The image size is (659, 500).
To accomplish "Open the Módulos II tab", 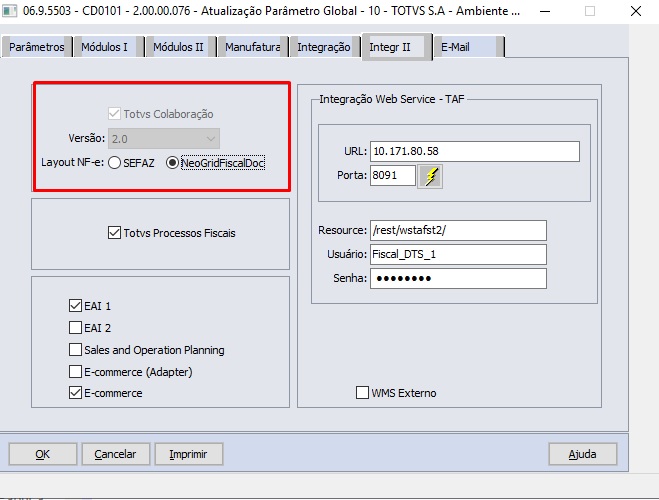I will click(x=180, y=47).
